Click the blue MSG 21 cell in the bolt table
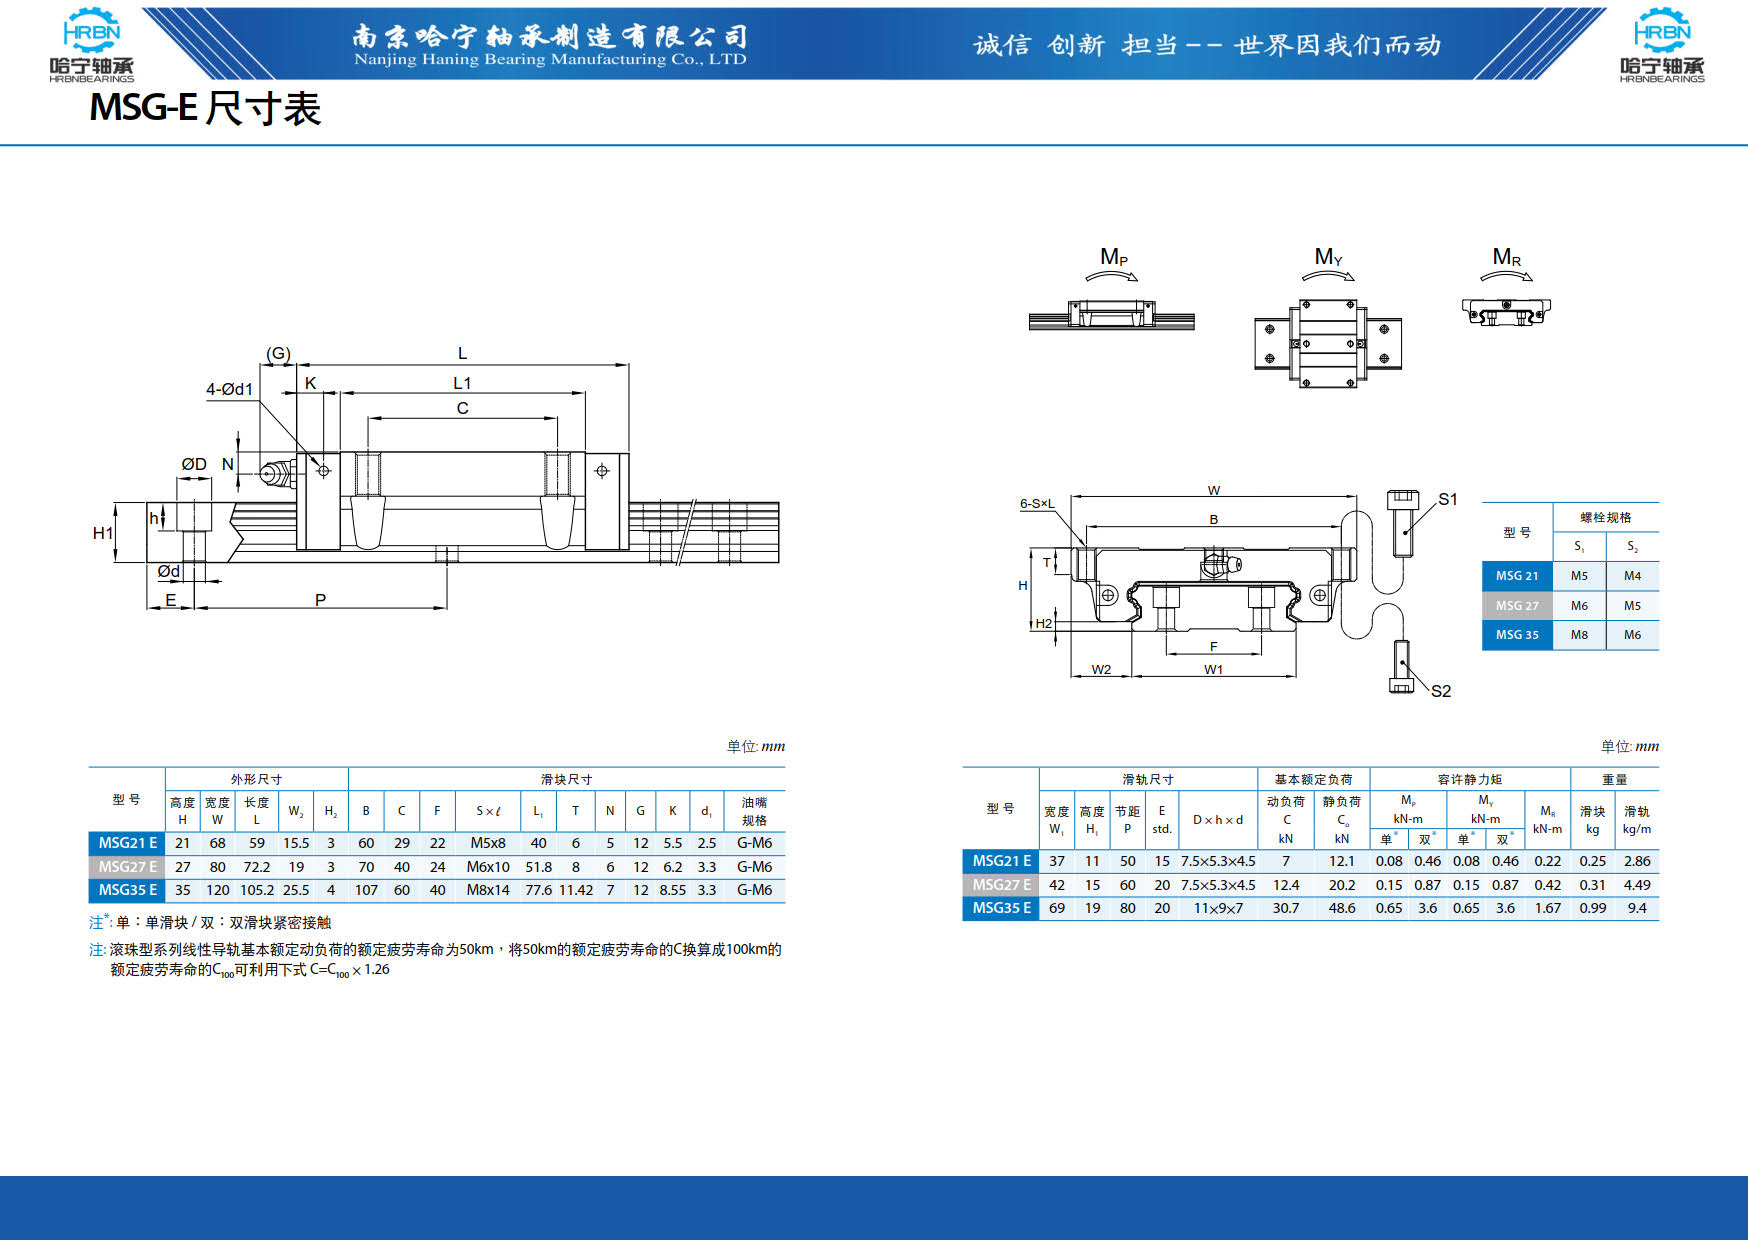The height and width of the screenshot is (1240, 1748). pyautogui.click(x=1517, y=576)
